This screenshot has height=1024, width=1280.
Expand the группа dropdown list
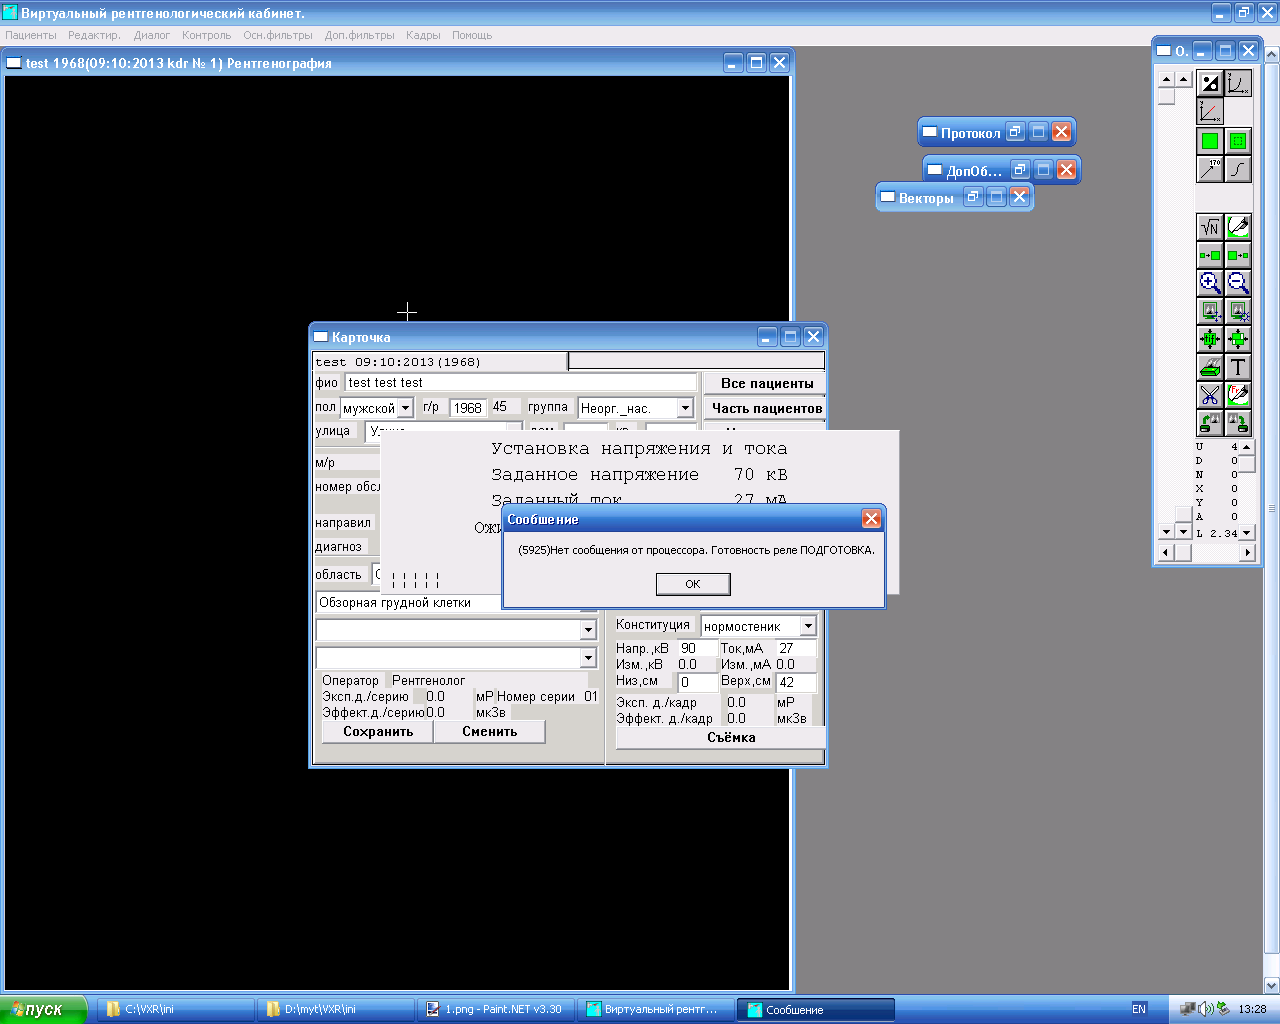coord(685,408)
